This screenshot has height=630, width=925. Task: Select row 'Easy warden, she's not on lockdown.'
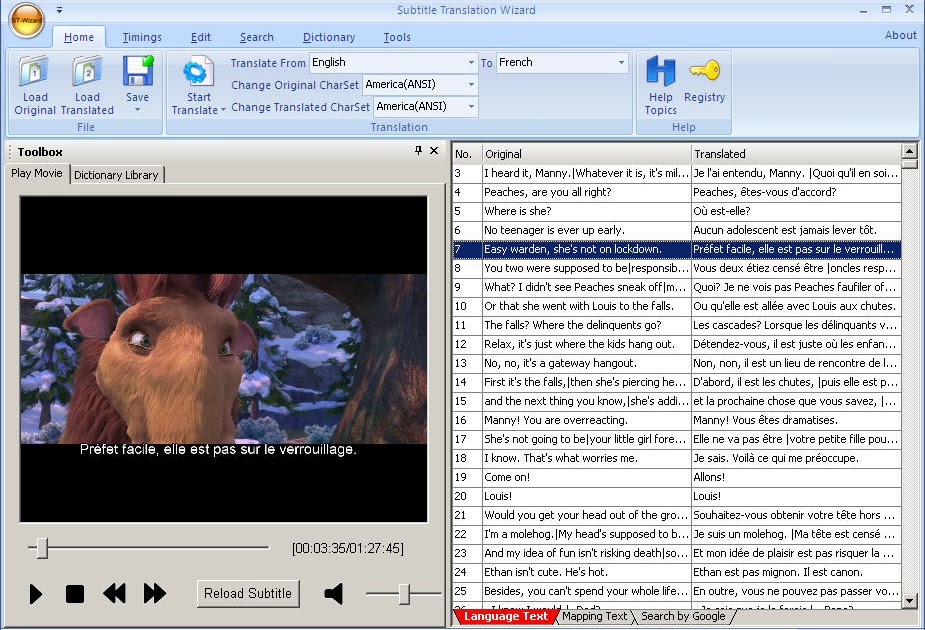(x=677, y=249)
